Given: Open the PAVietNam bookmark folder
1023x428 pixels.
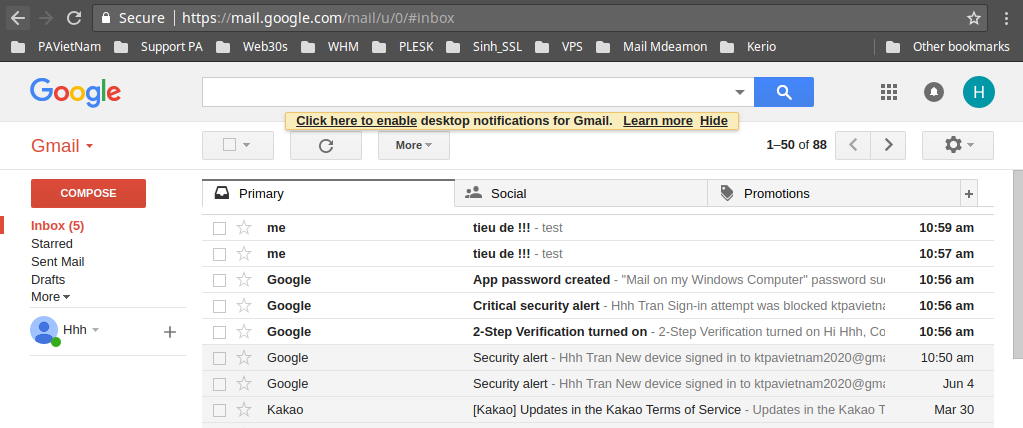Looking at the screenshot, I should (x=57, y=47).
